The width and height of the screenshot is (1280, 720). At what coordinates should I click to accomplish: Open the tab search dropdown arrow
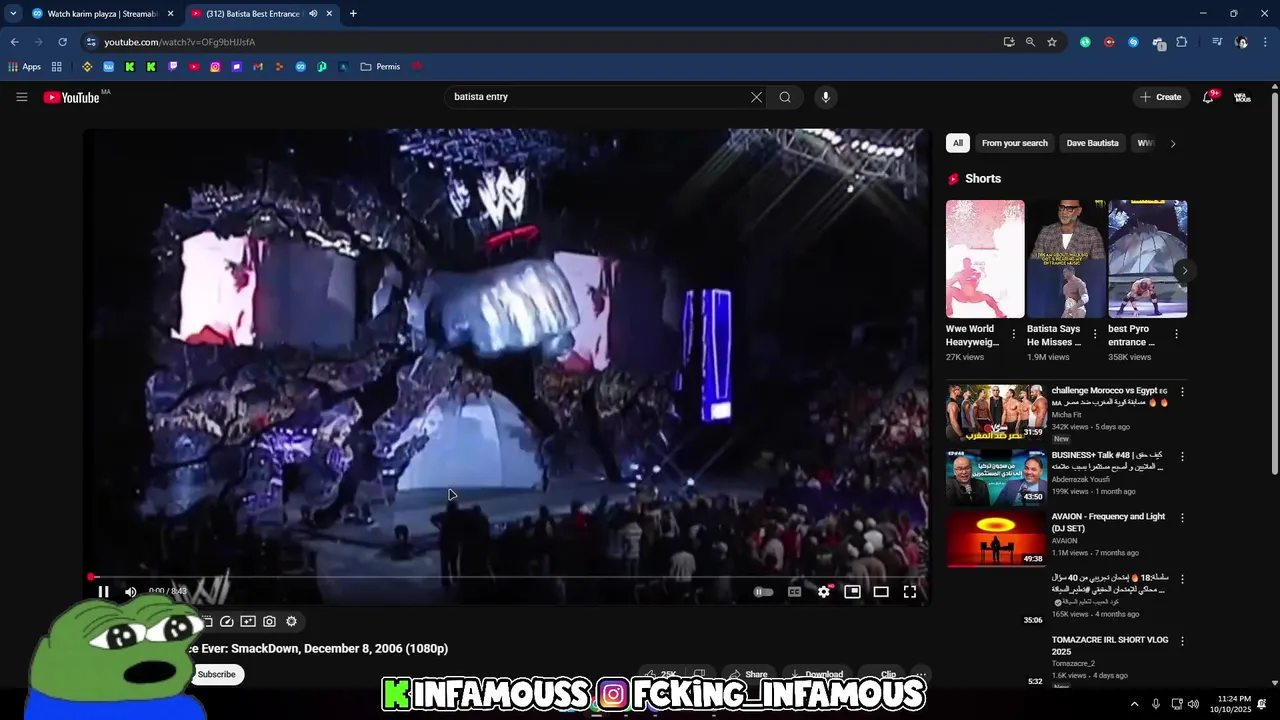coord(13,14)
